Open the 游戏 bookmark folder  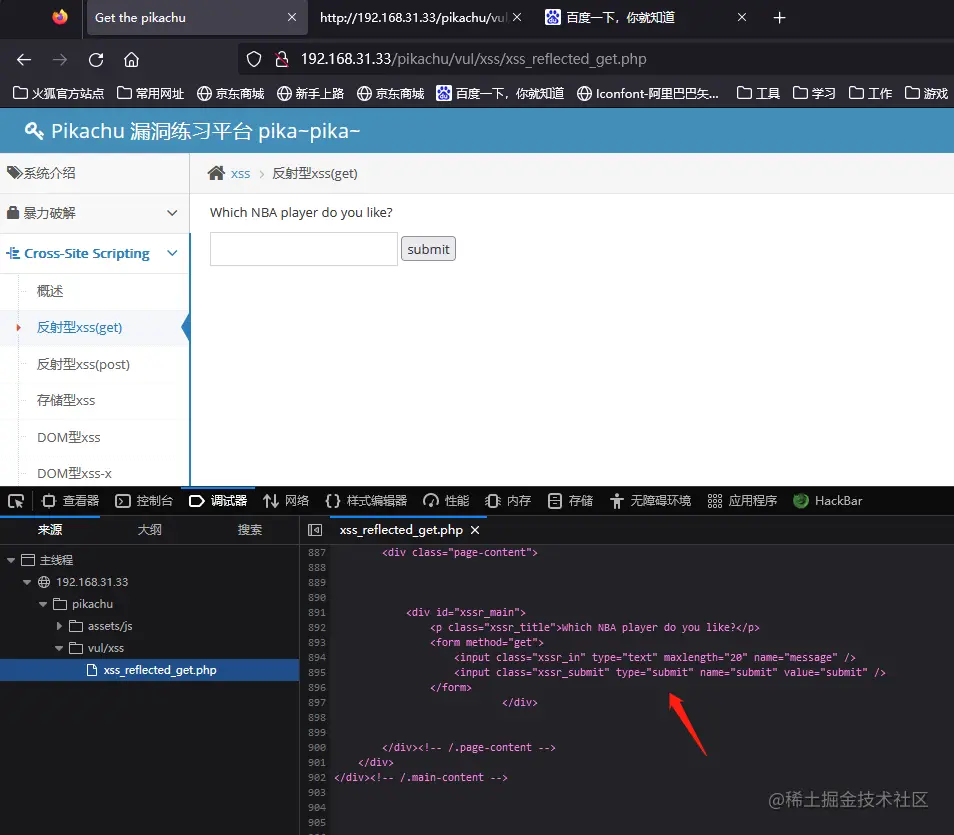pyautogui.click(x=927, y=93)
